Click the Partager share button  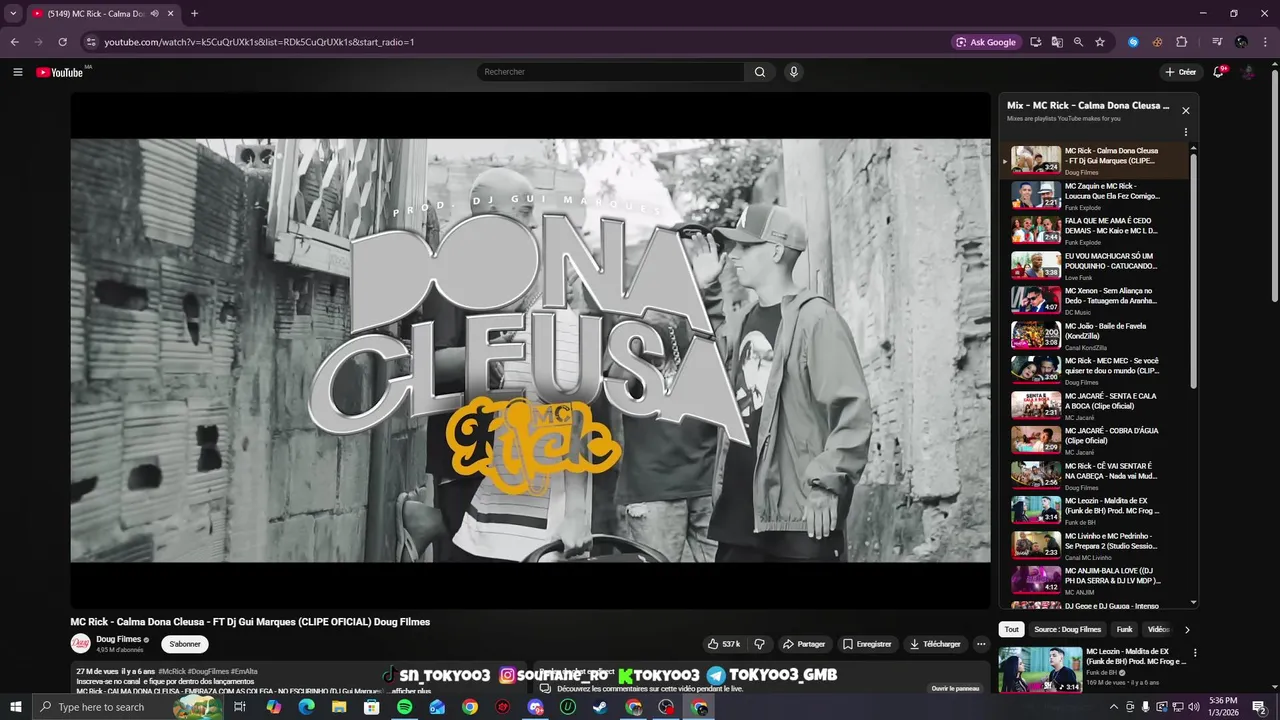804,644
